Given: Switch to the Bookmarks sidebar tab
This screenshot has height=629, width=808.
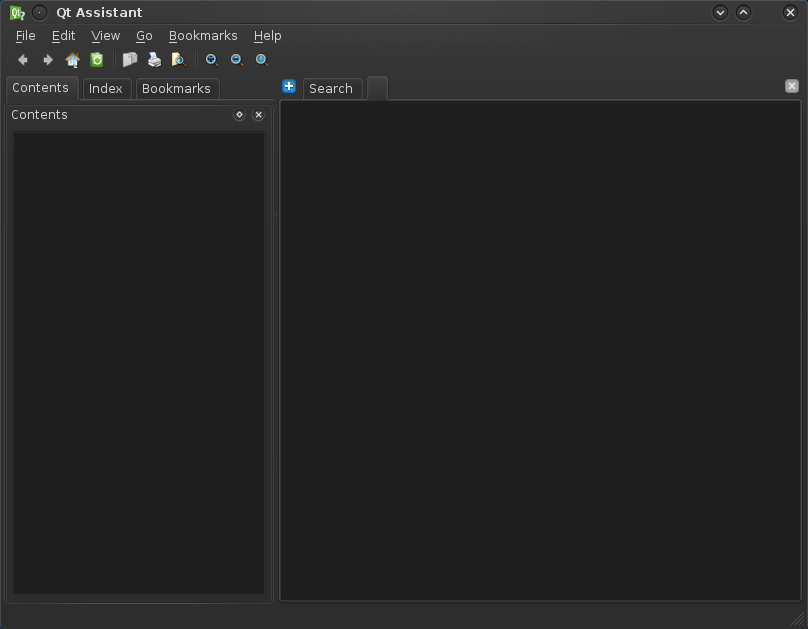Looking at the screenshot, I should [x=176, y=89].
